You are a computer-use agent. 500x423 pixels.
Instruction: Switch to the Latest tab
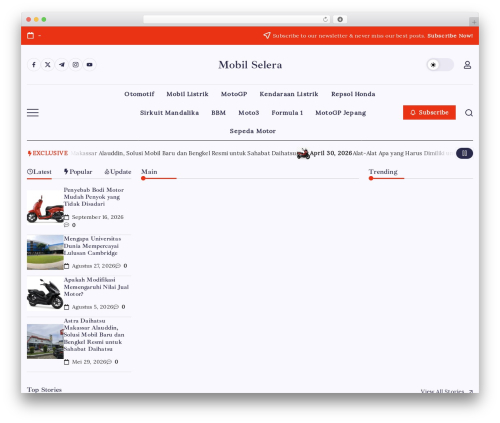(39, 172)
